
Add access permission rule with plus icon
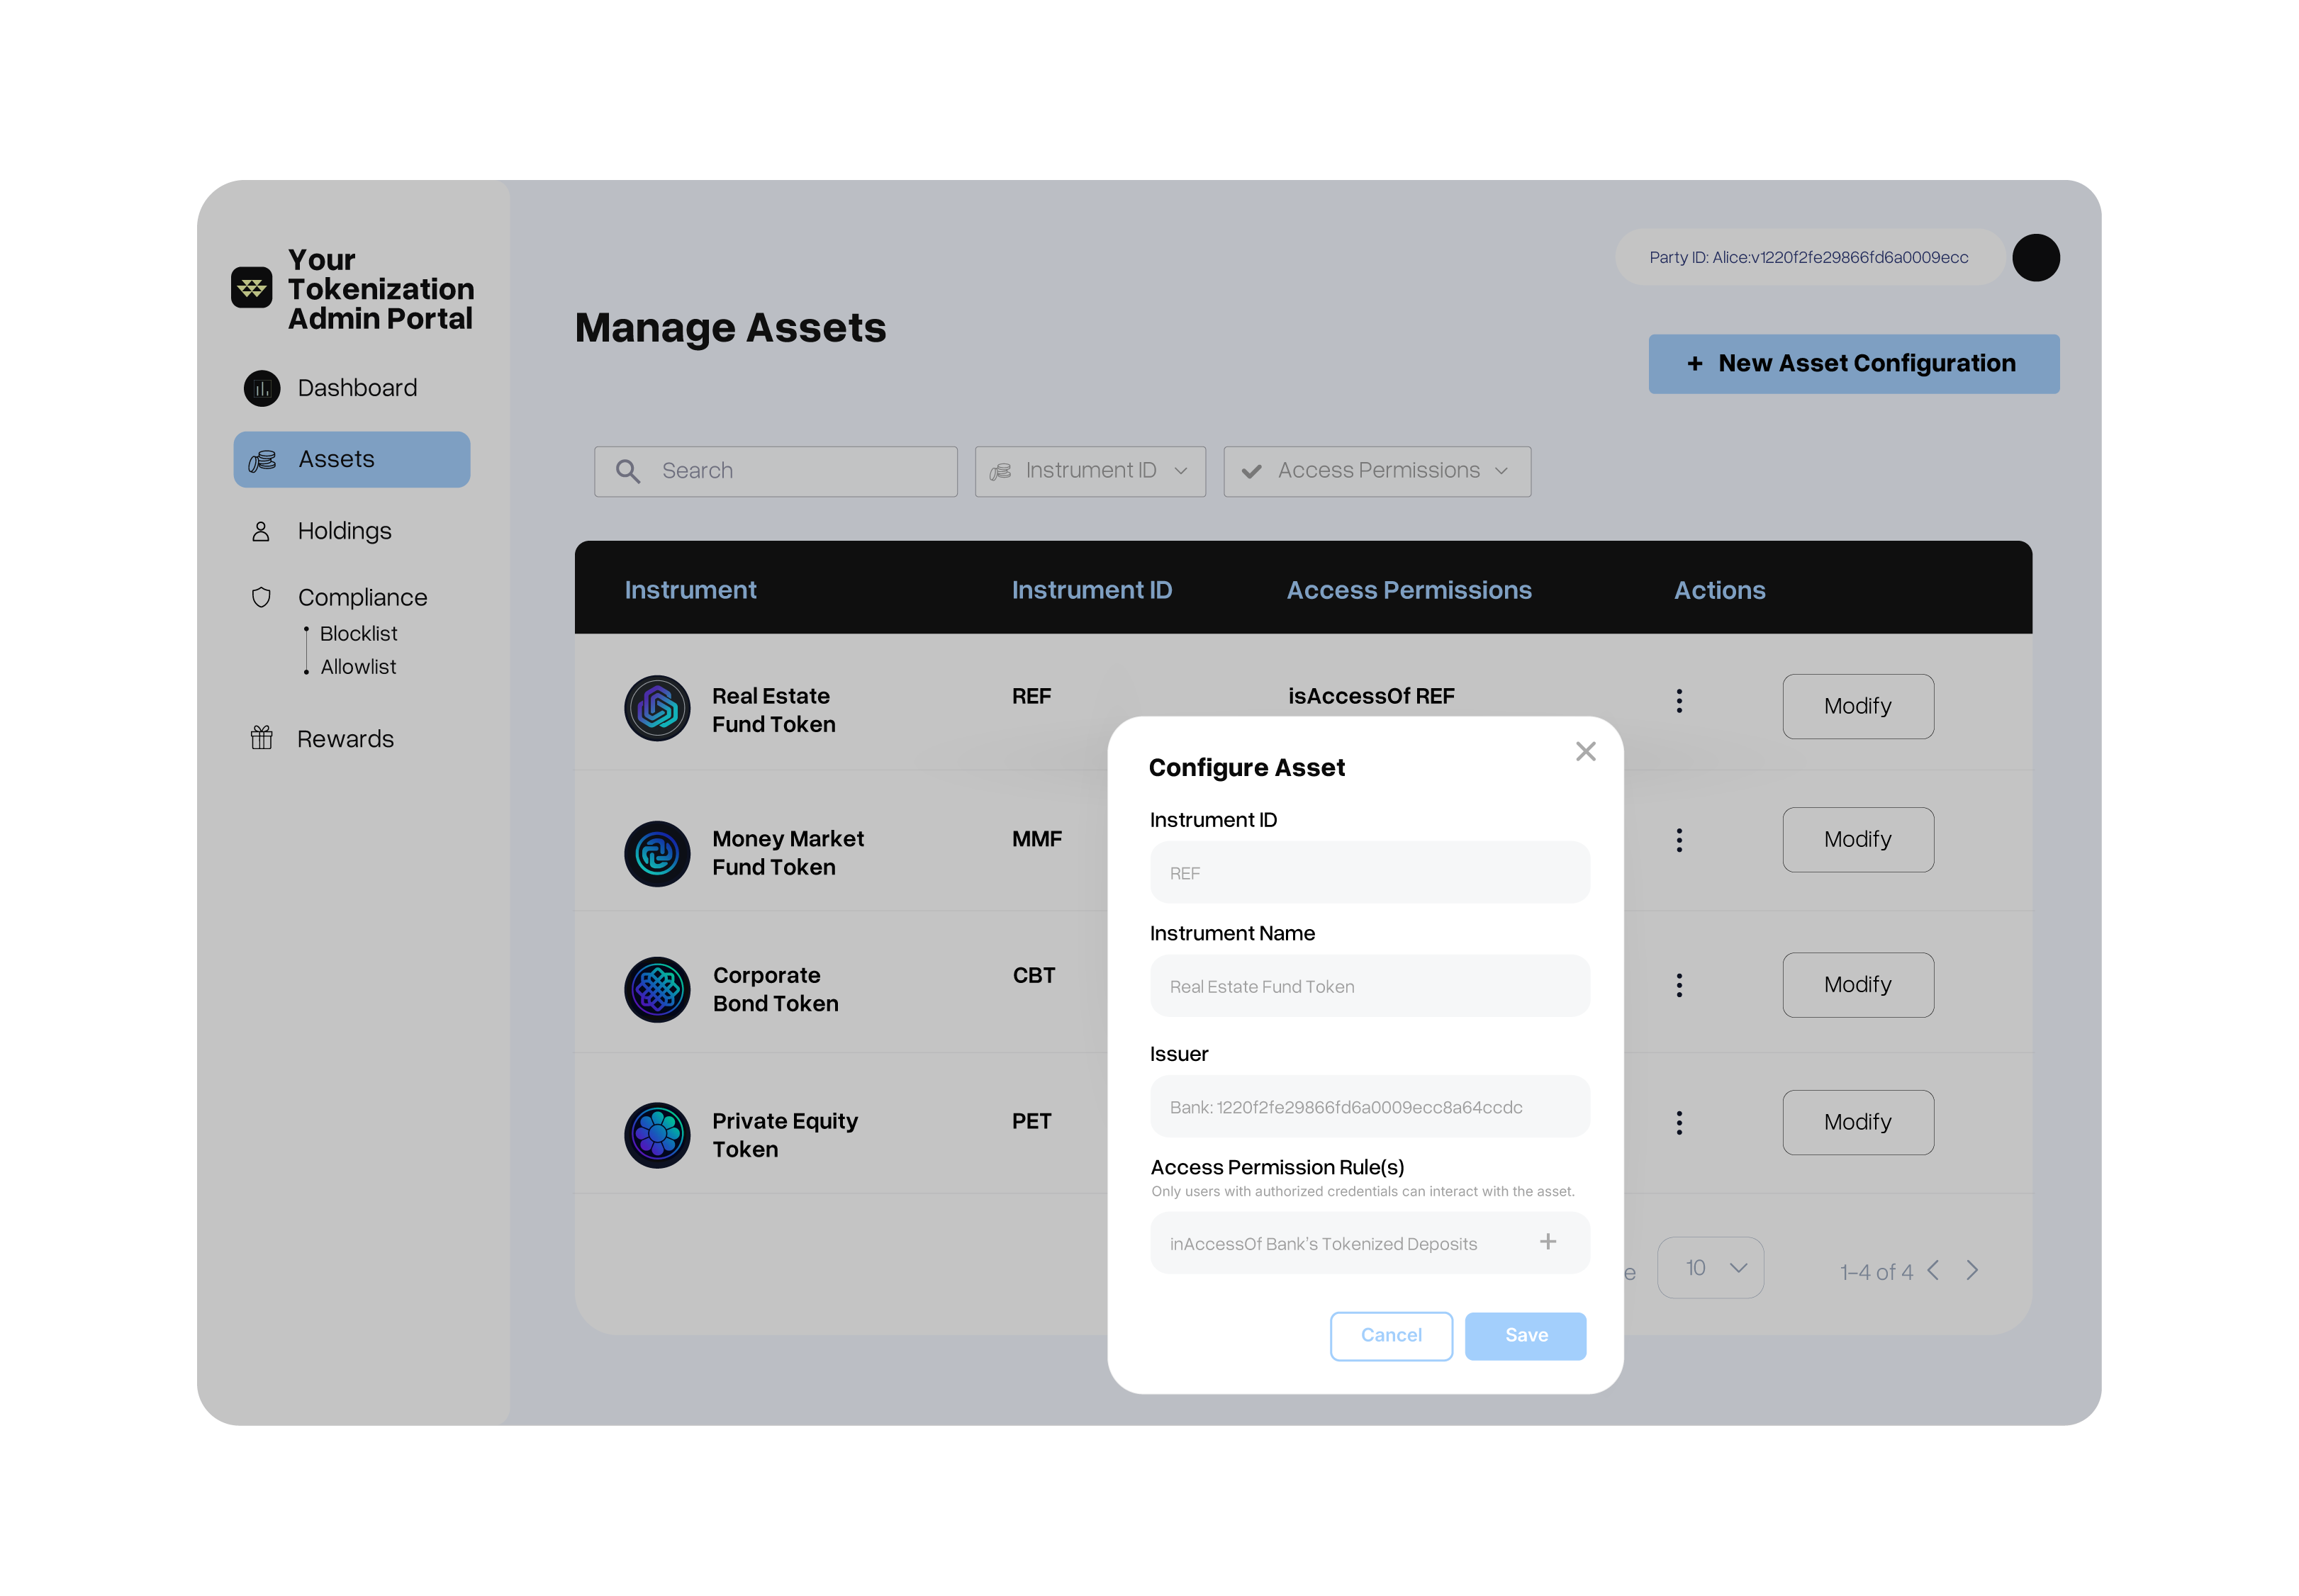click(1548, 1241)
